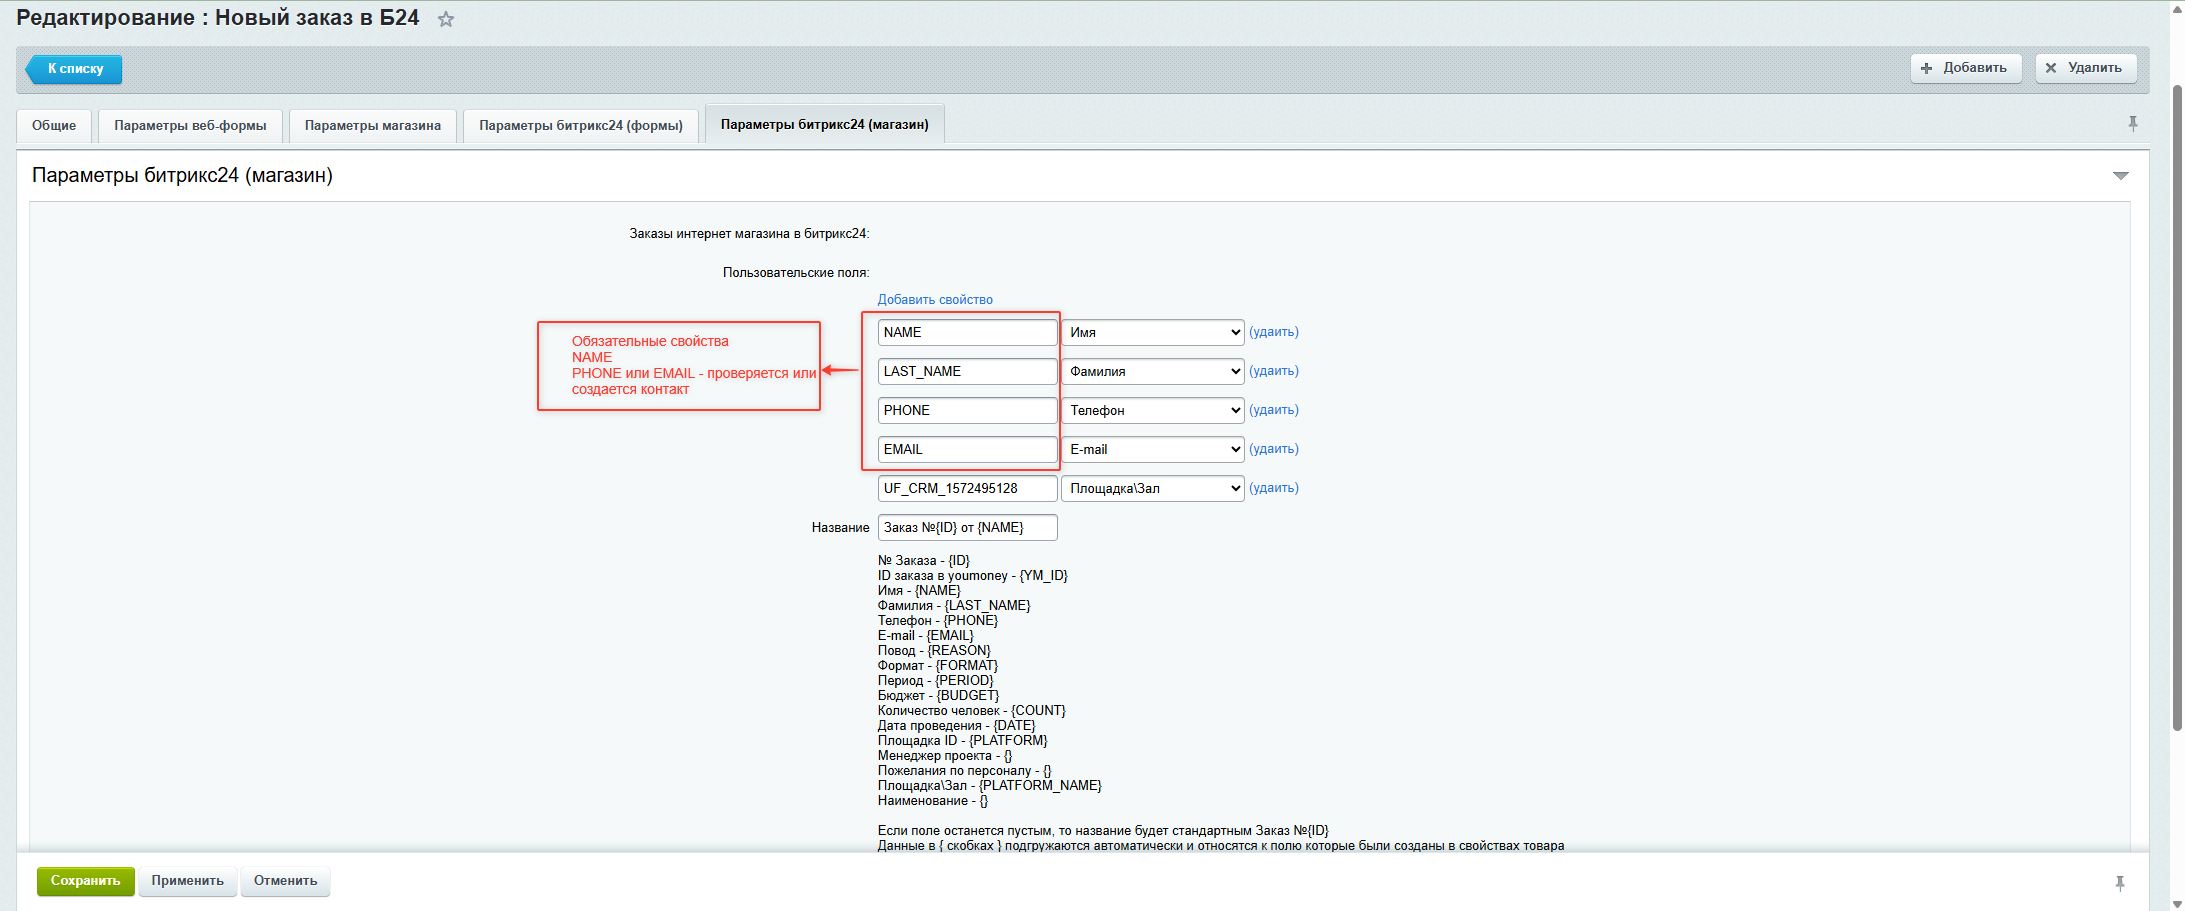Delete the PHONE property row via удалить
This screenshot has width=2185, height=911.
(x=1273, y=410)
